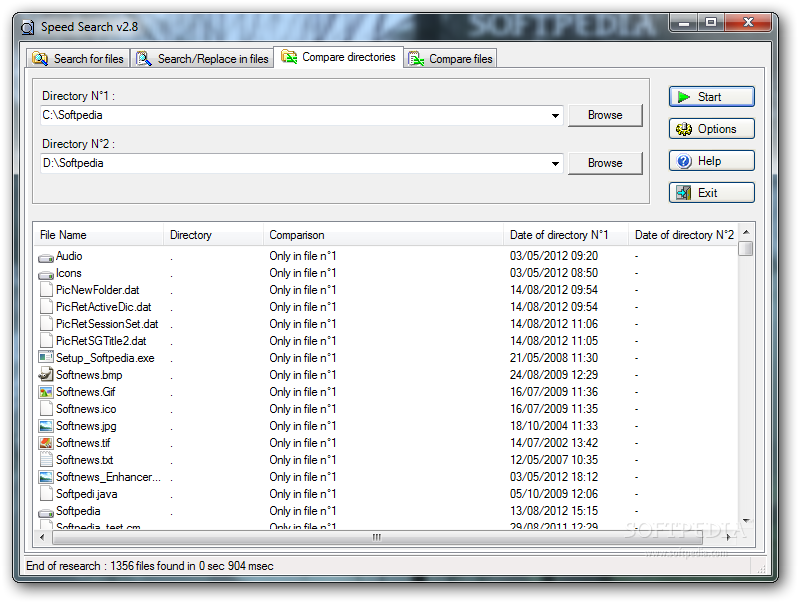This screenshot has height=603, width=799.
Task: Open Help
Action: (711, 161)
